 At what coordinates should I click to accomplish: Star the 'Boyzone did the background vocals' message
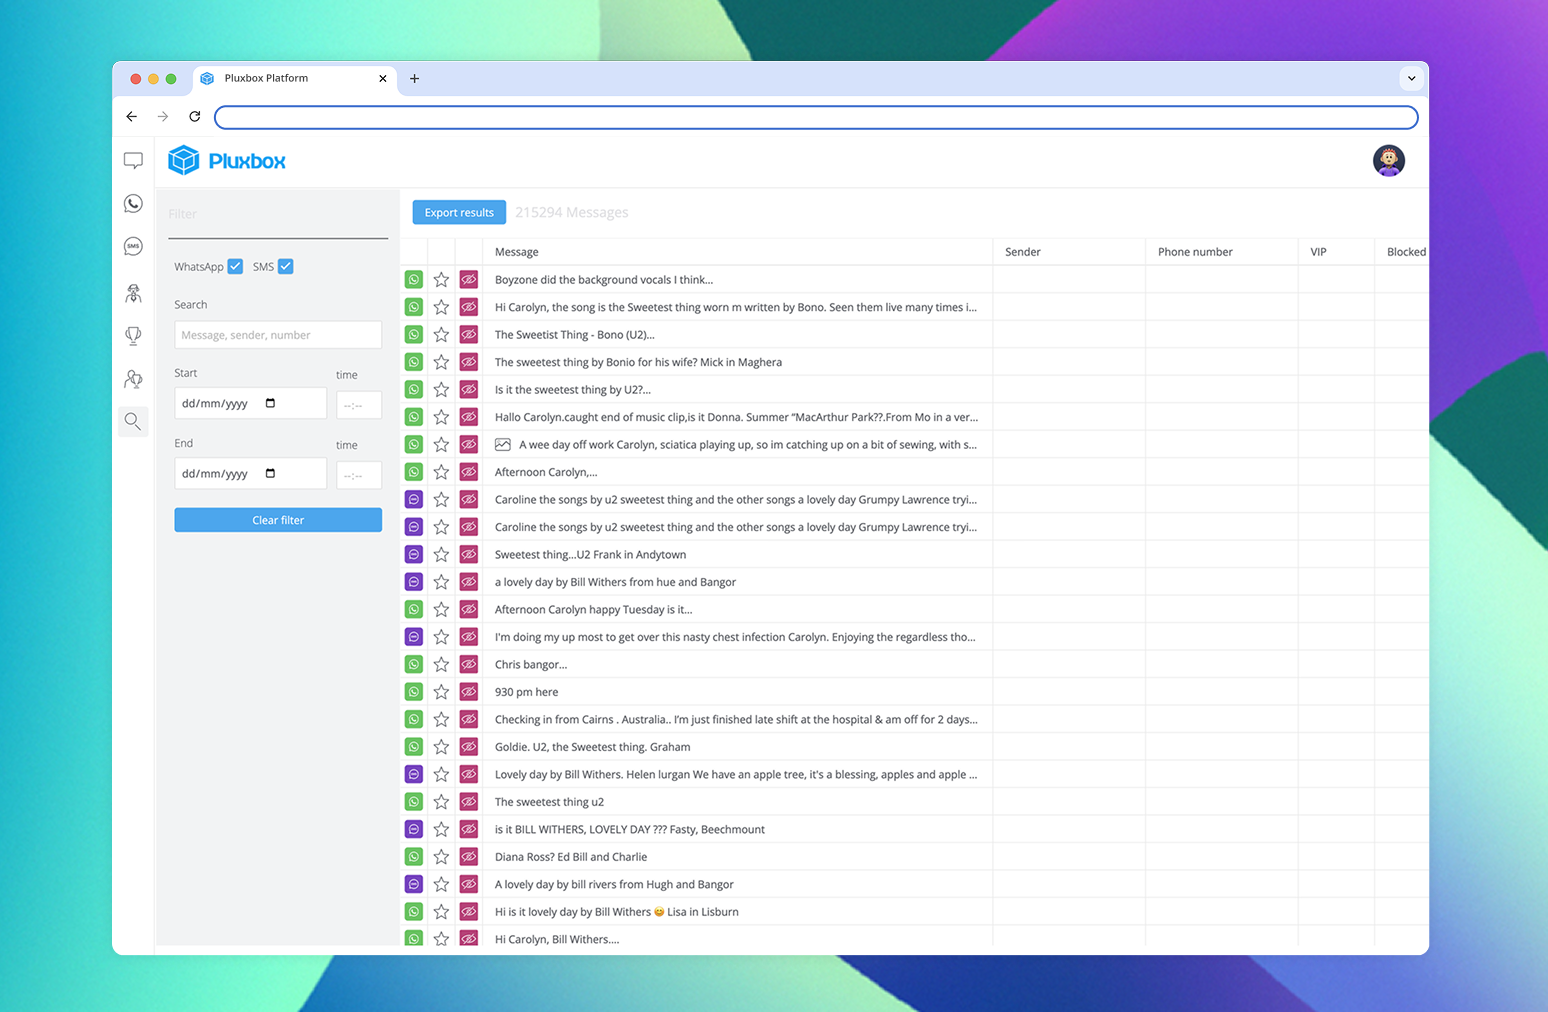tap(441, 280)
